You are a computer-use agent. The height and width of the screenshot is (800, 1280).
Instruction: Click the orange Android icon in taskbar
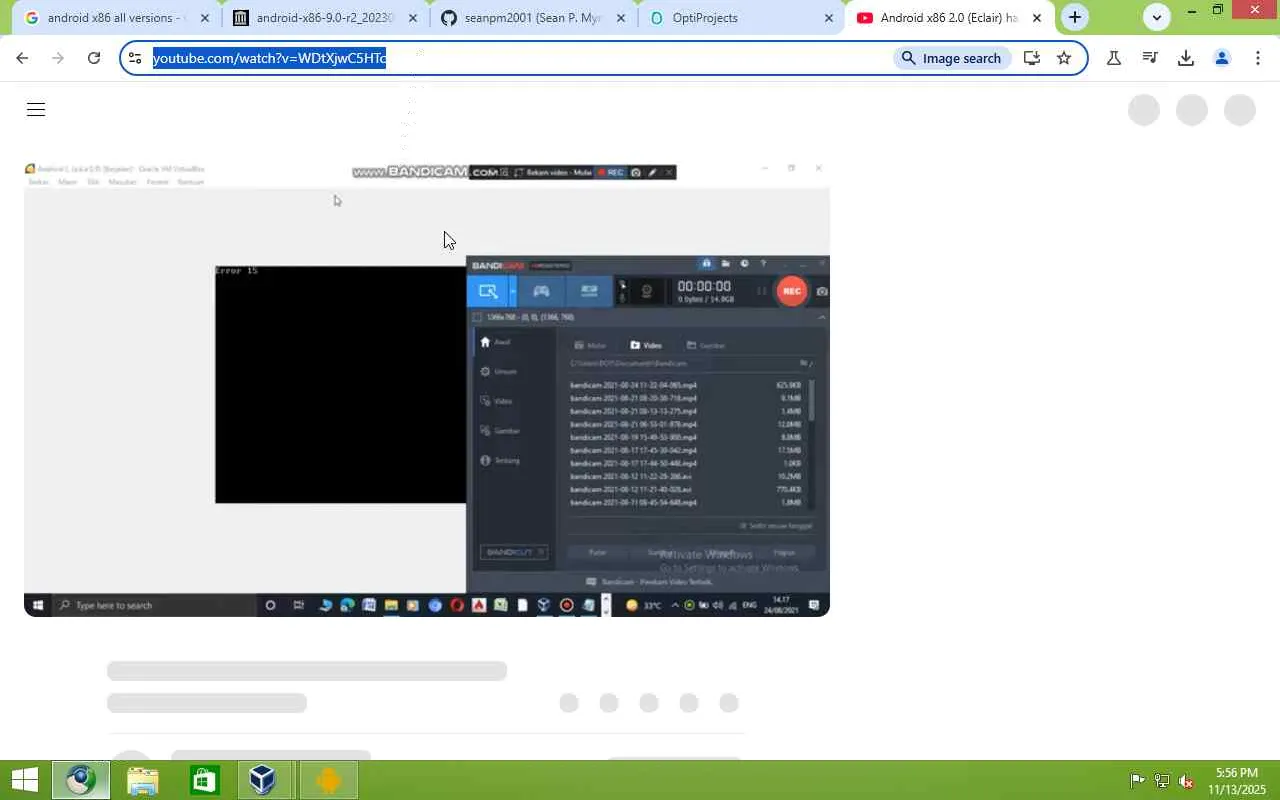pos(327,780)
